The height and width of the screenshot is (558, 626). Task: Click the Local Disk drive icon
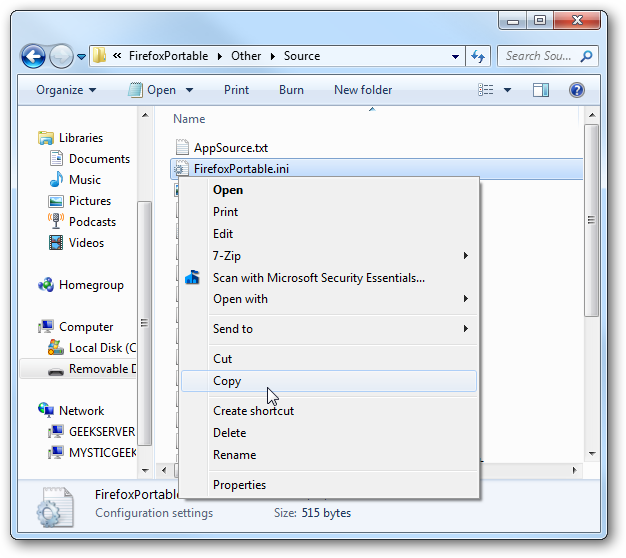pos(55,347)
